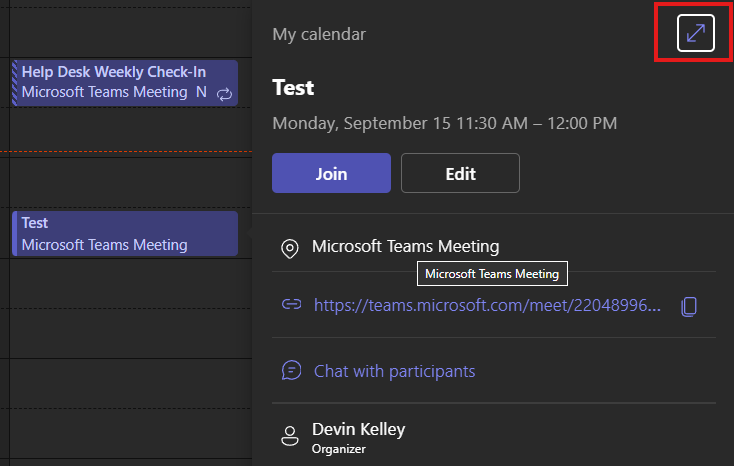Click the chain link icon beside URL
Screen dimensions: 734x466
click(x=291, y=306)
